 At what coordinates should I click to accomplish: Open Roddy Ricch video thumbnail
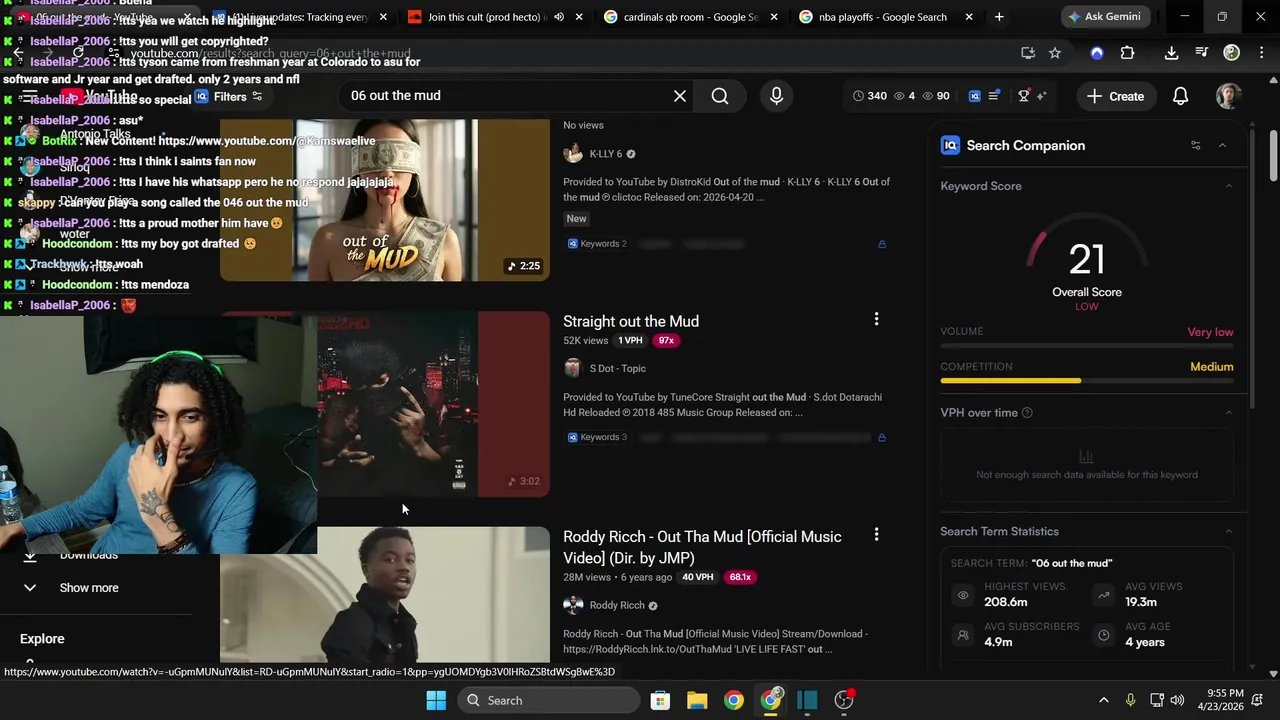(x=385, y=595)
